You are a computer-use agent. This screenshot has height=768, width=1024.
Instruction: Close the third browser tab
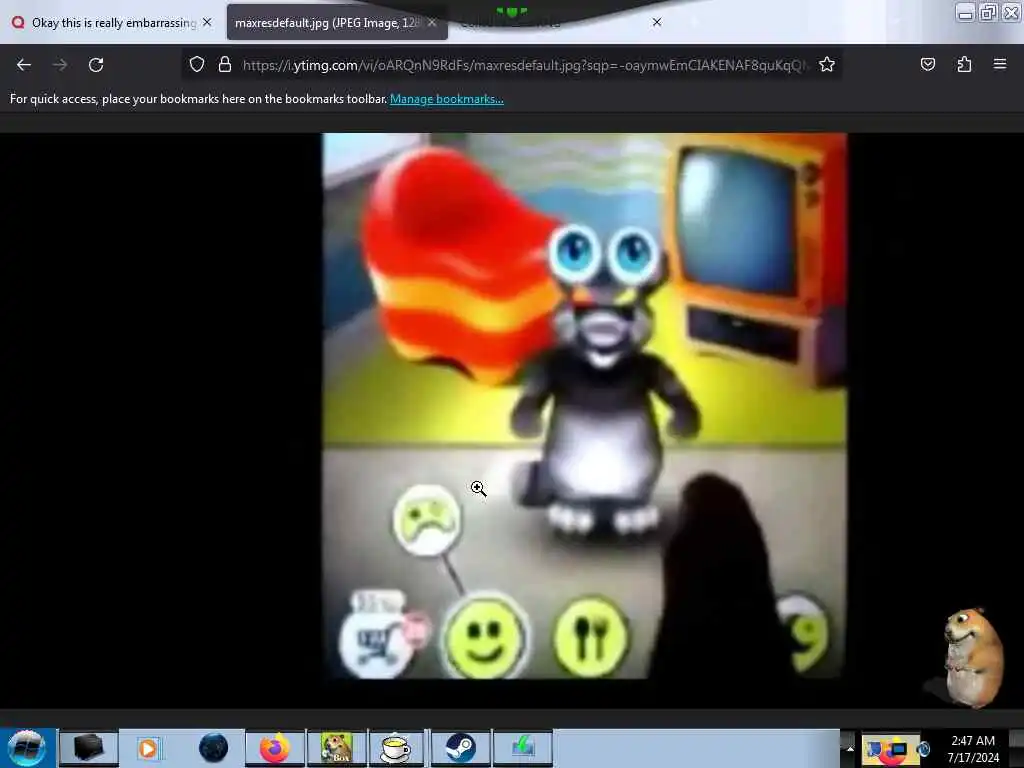[x=656, y=22]
